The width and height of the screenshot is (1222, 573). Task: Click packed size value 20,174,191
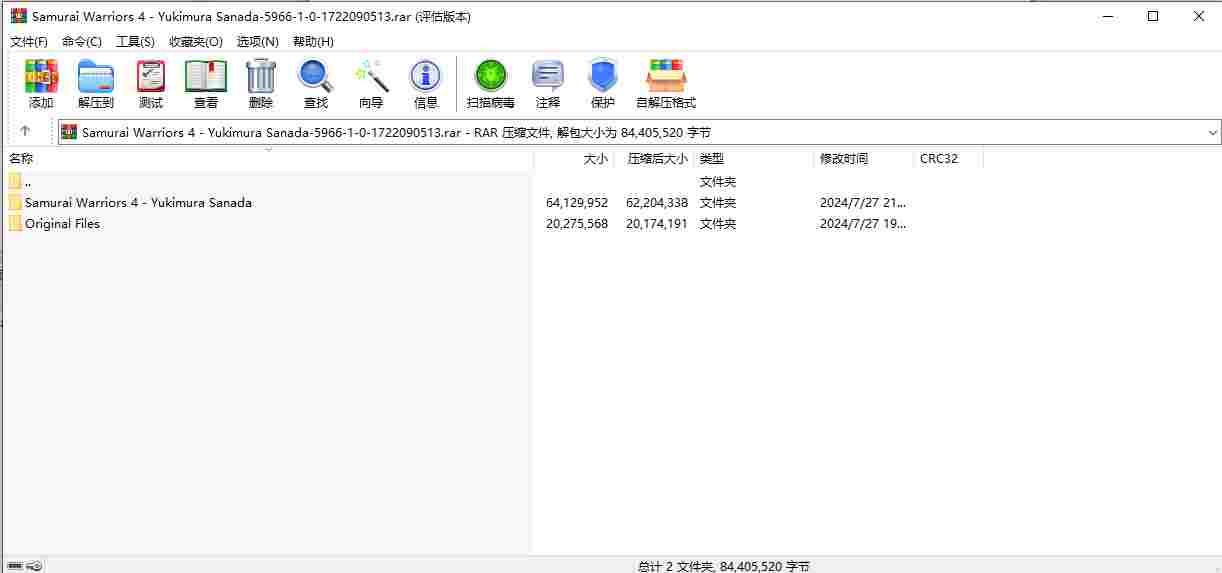pos(657,223)
